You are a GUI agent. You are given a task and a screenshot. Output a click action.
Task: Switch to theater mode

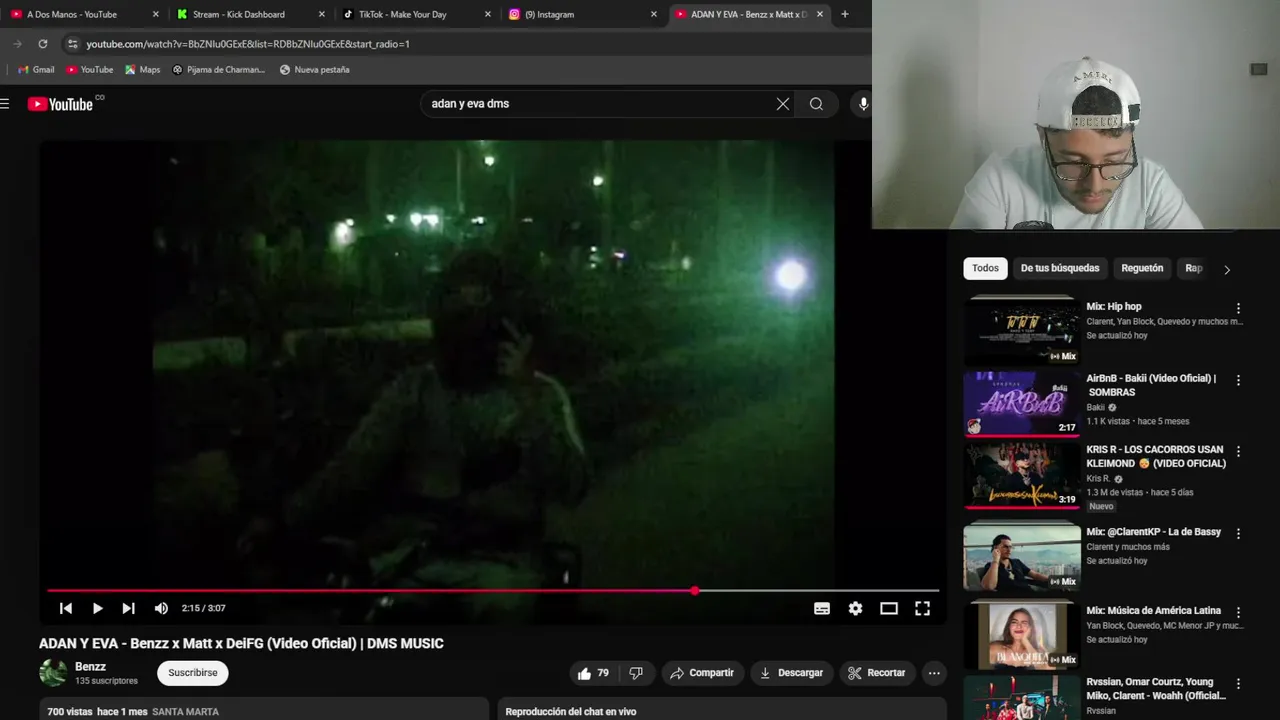point(889,608)
